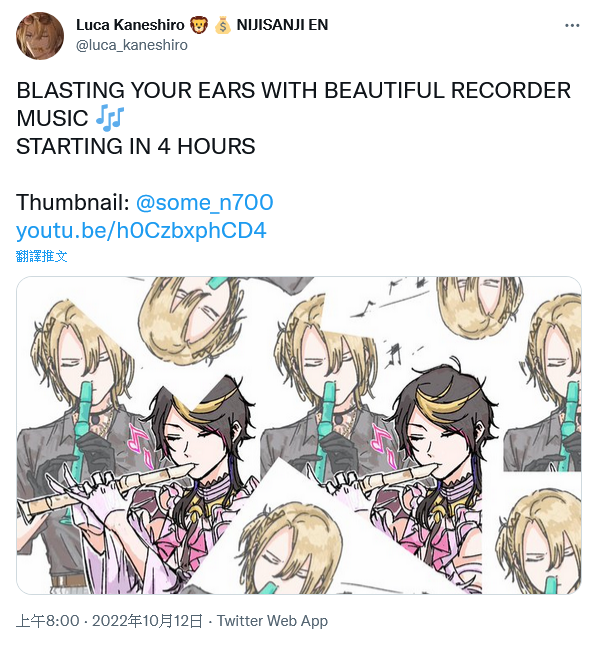Click the white recorder in the artwork
The image size is (598, 645).
coord(106,488)
